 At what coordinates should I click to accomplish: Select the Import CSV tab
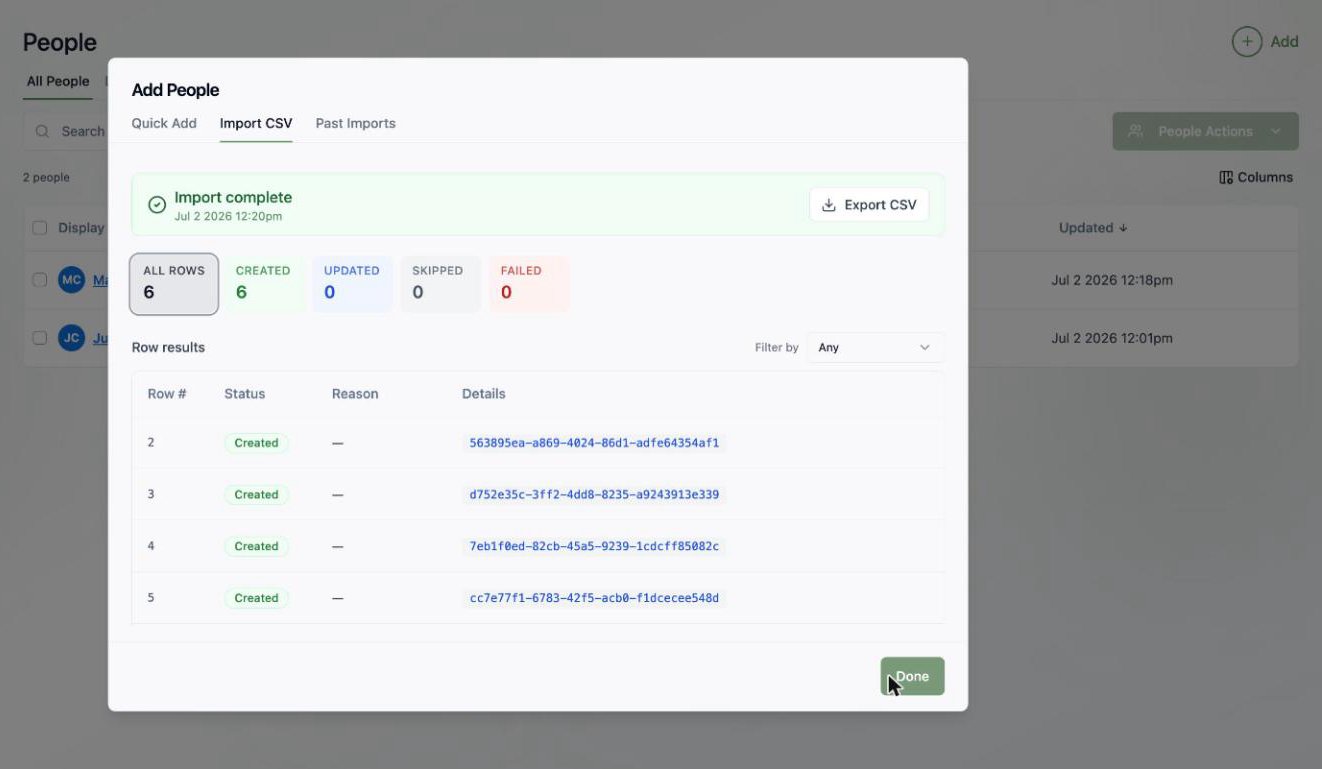point(256,123)
